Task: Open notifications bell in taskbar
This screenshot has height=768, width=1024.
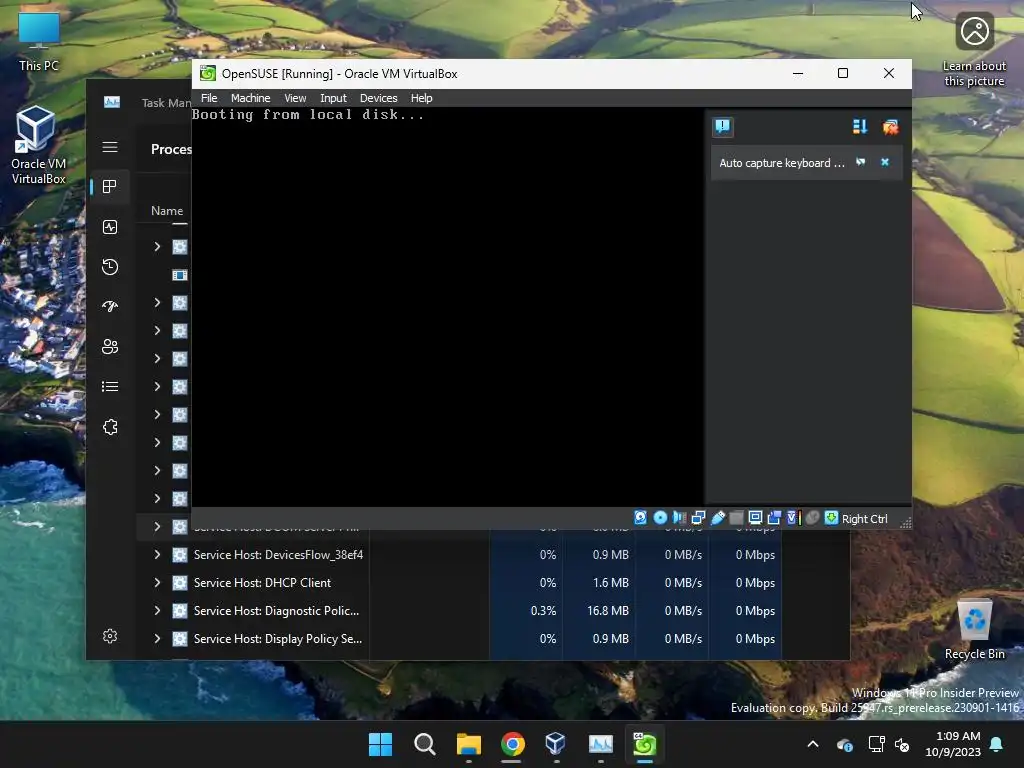Action: pos(997,744)
